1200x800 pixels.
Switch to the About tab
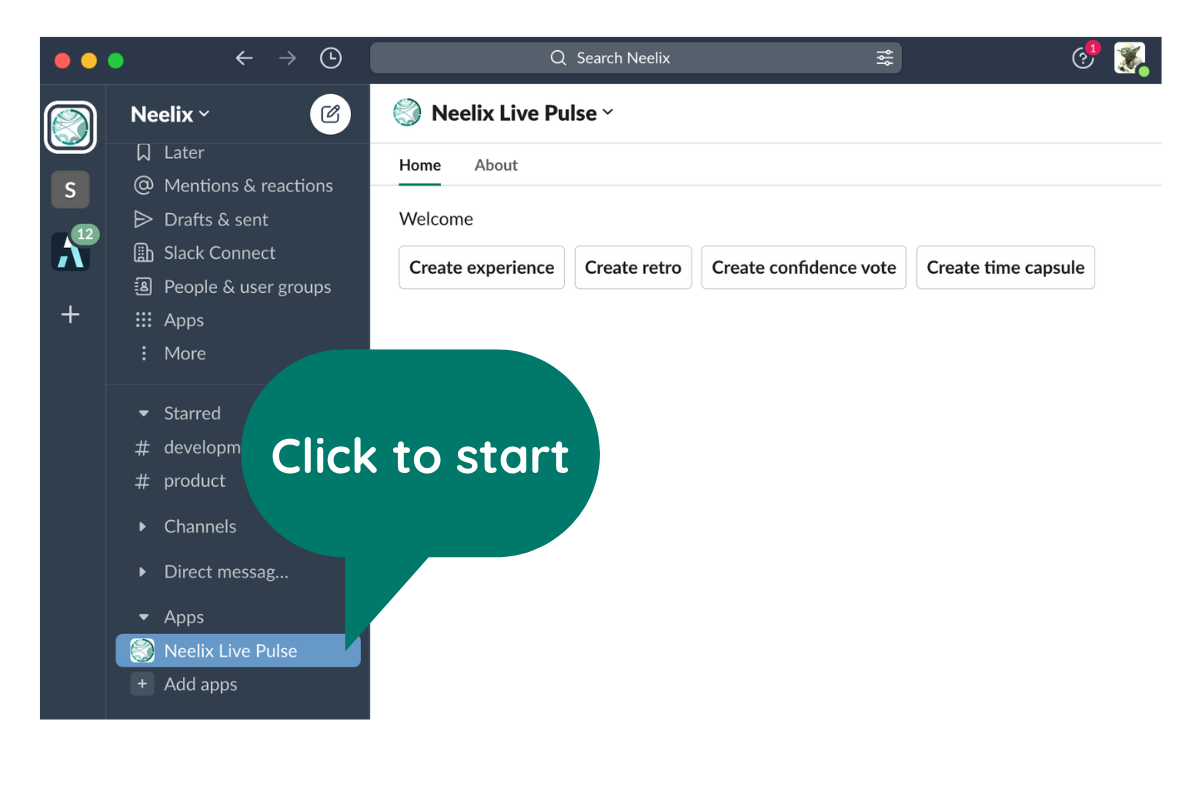coord(496,165)
